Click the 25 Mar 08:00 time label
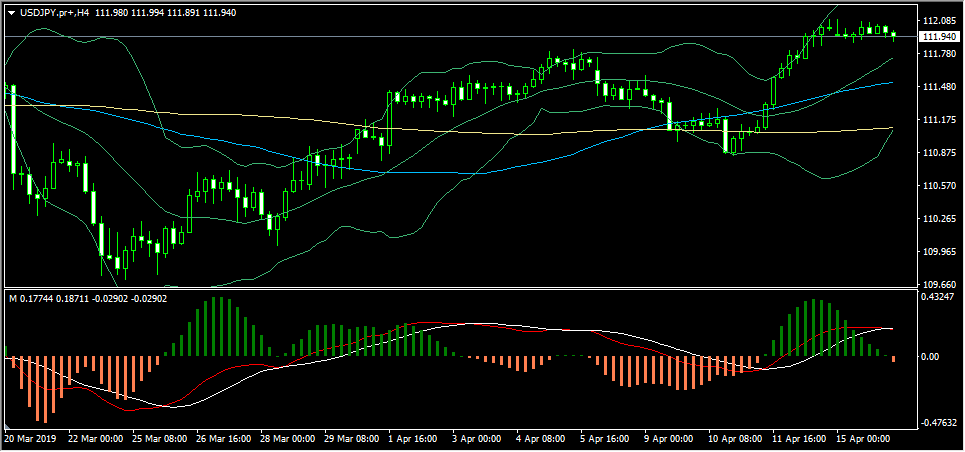Screen dimensions: 965x452 pos(160,439)
